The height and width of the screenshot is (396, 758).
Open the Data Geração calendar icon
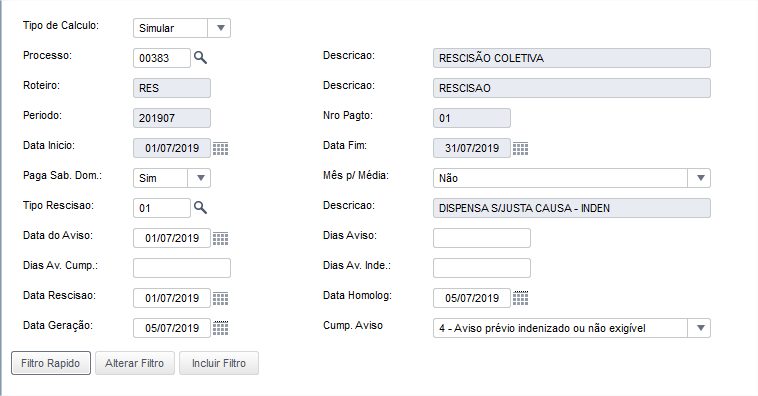click(220, 328)
